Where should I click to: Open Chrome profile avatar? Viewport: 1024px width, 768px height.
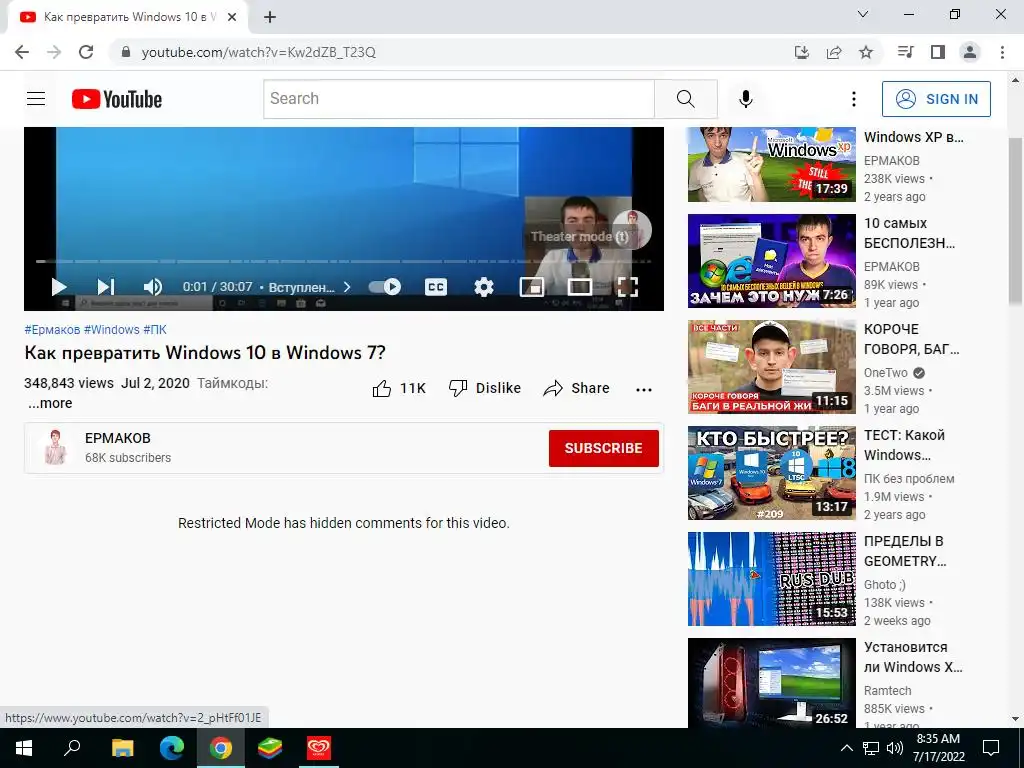(970, 52)
